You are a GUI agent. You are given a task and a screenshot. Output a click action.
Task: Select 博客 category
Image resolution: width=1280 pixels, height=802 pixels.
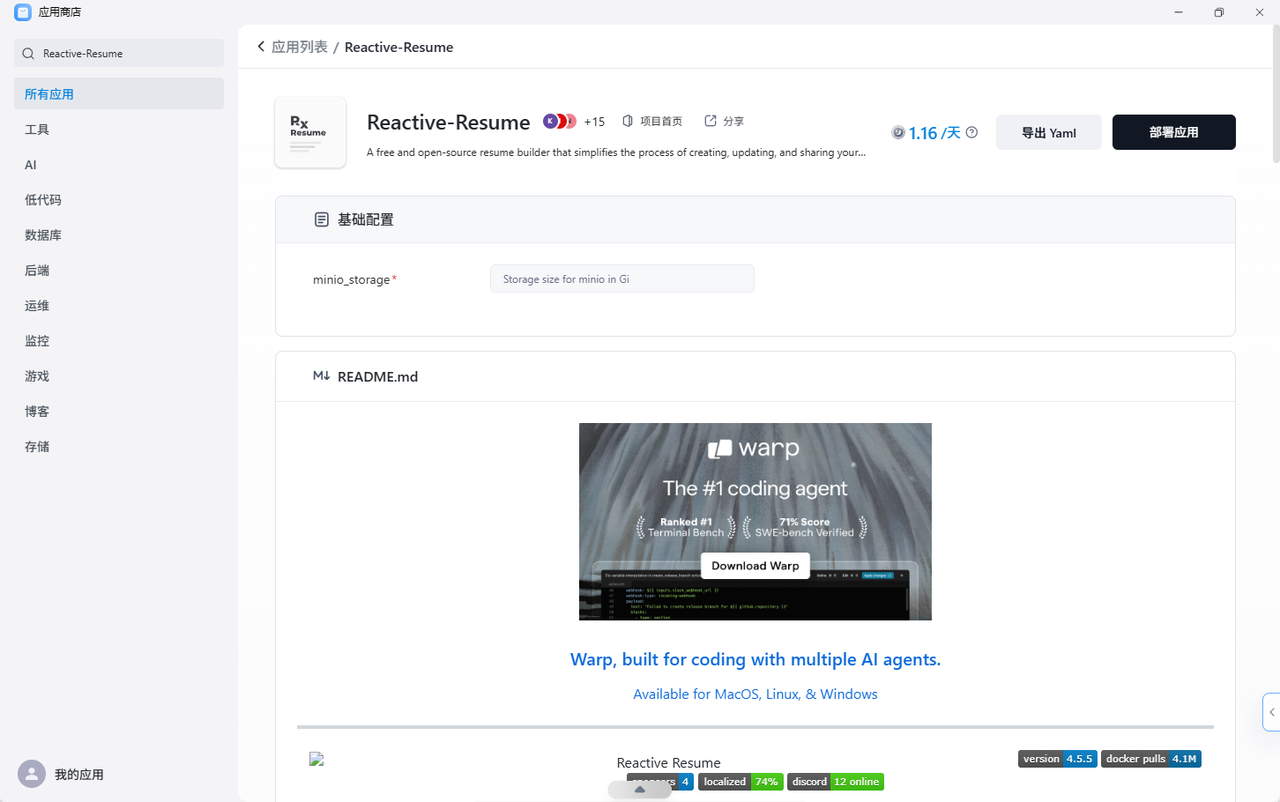119,411
